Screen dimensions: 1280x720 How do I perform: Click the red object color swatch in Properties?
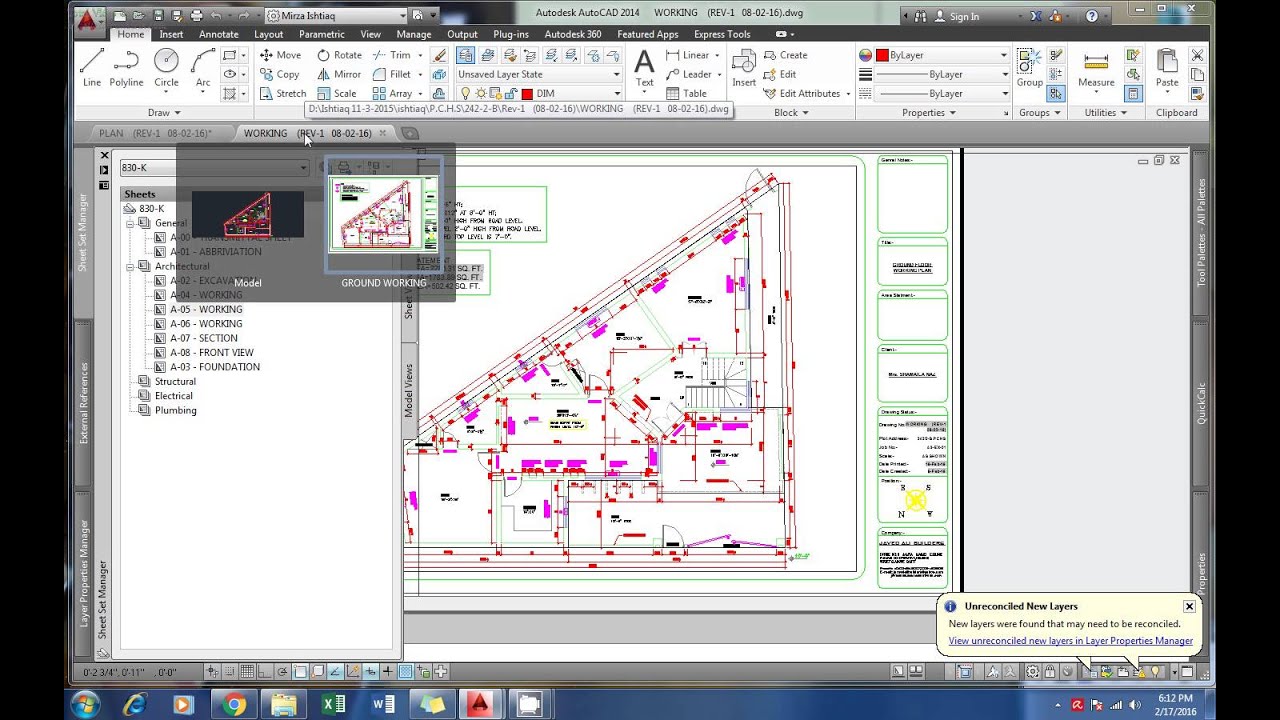point(882,55)
